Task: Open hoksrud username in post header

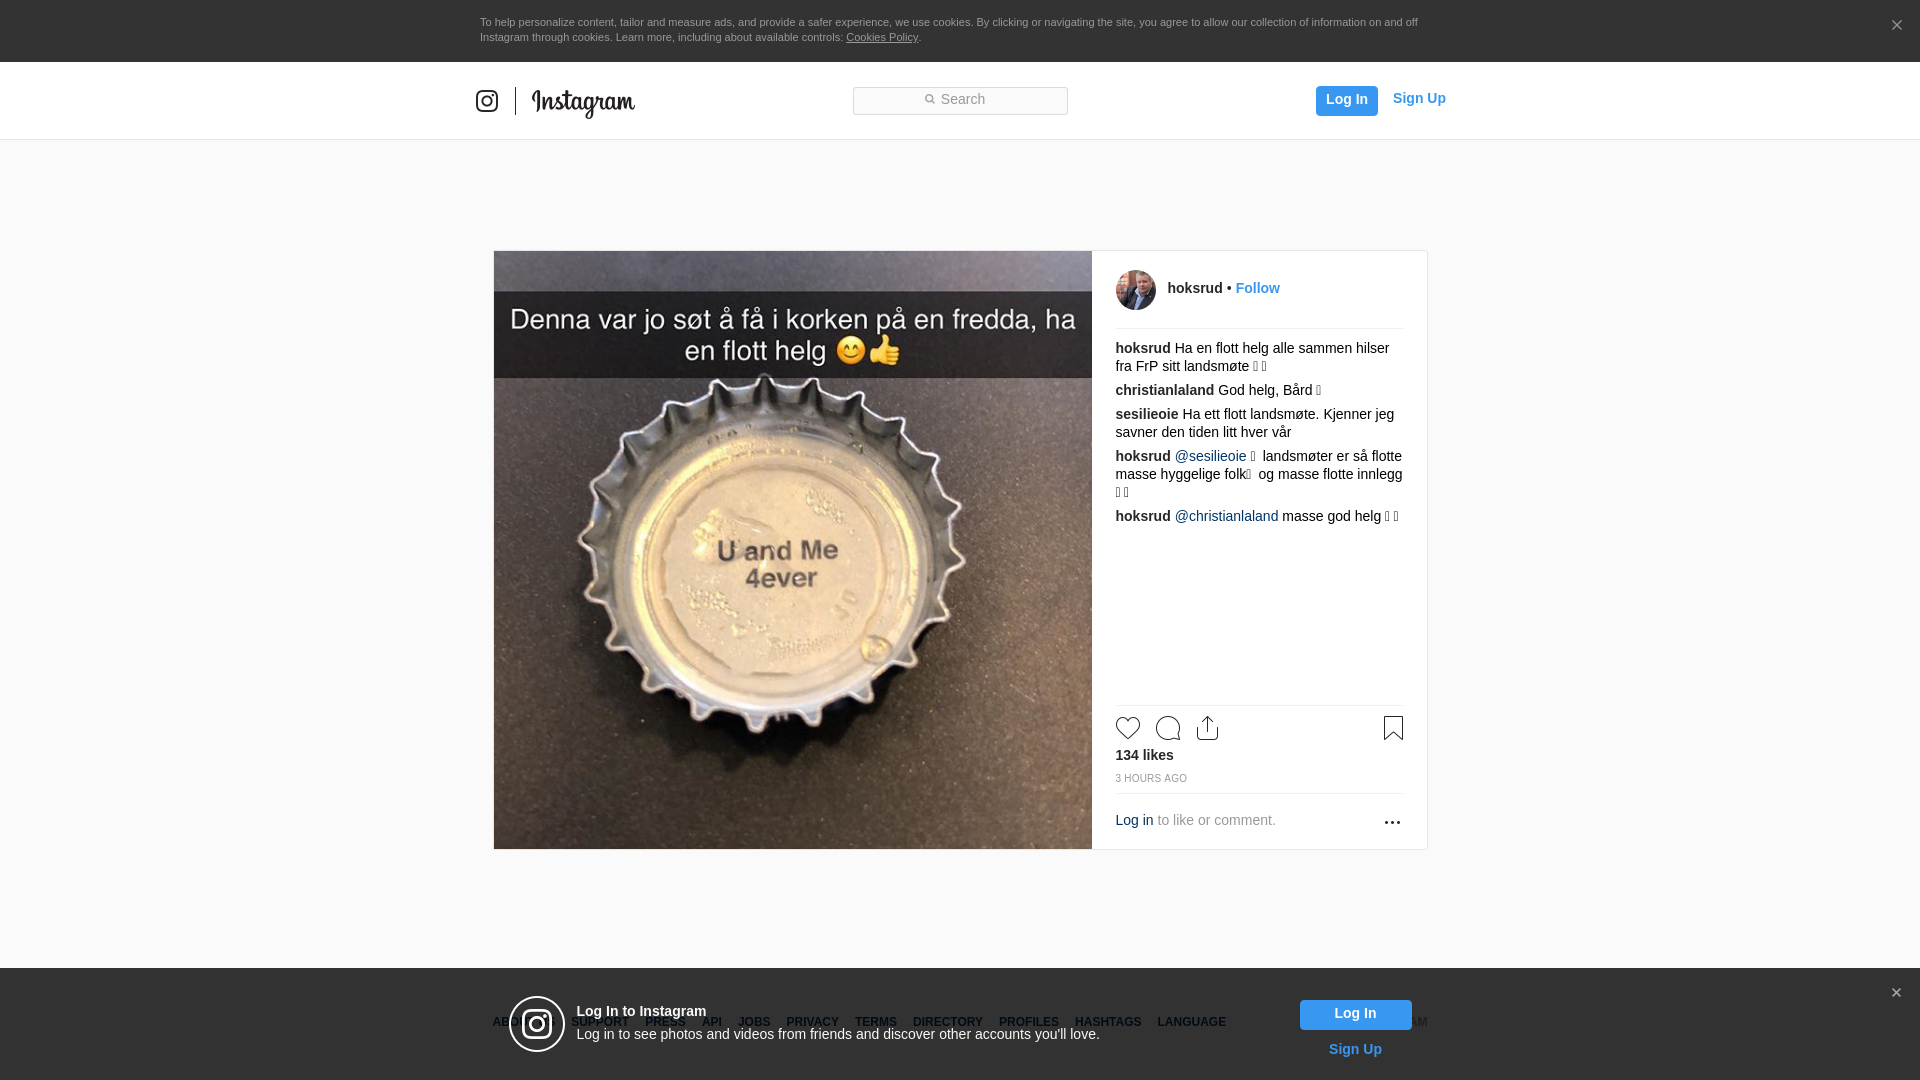Action: coord(1195,288)
